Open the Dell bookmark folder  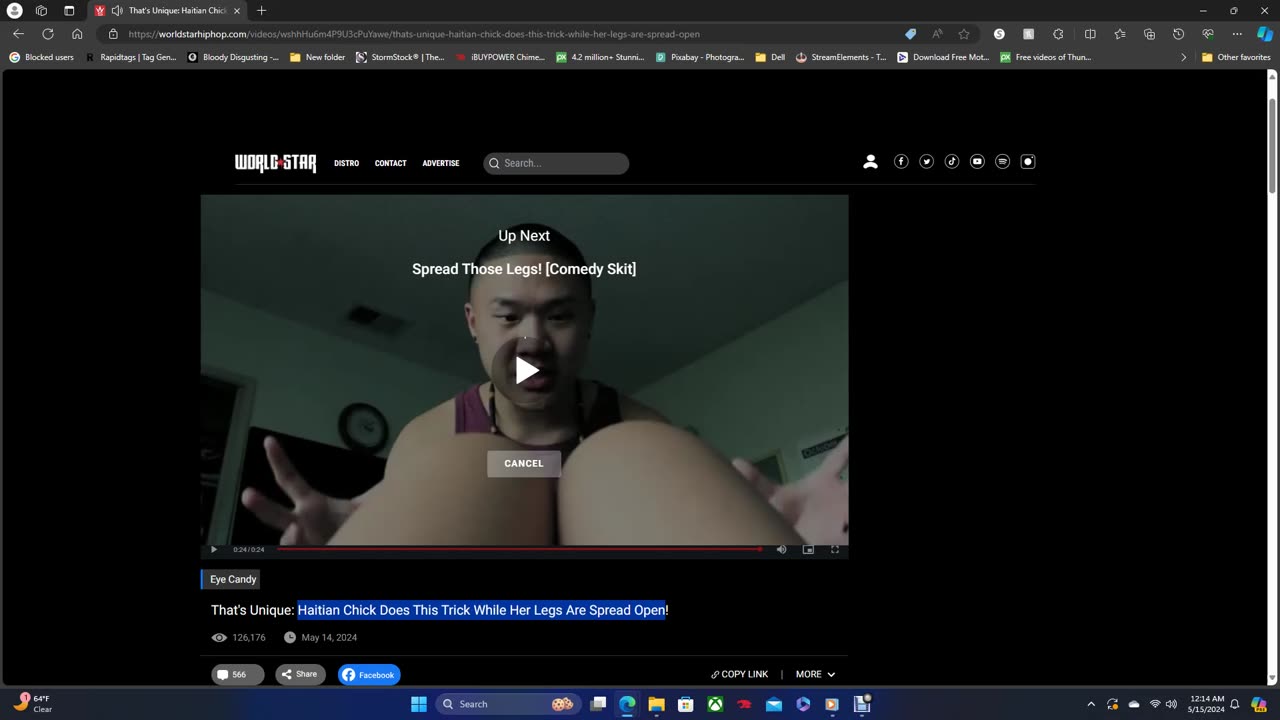click(770, 57)
